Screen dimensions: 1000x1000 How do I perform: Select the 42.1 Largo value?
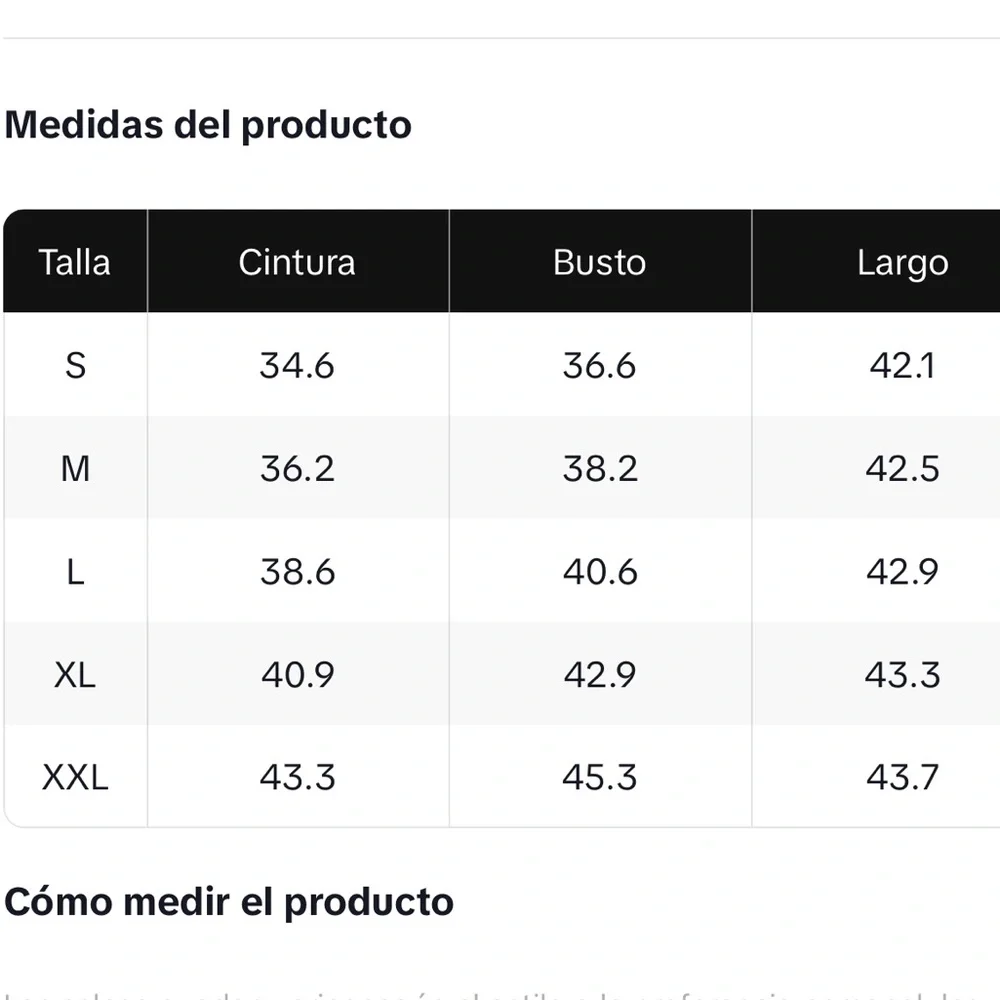[902, 366]
